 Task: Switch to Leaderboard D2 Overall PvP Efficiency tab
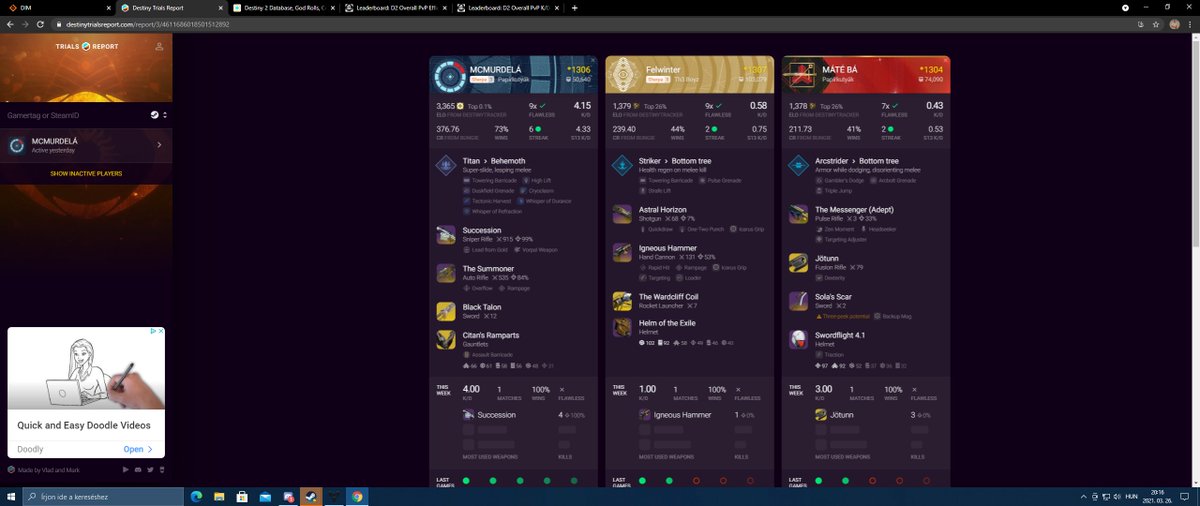click(x=395, y=7)
